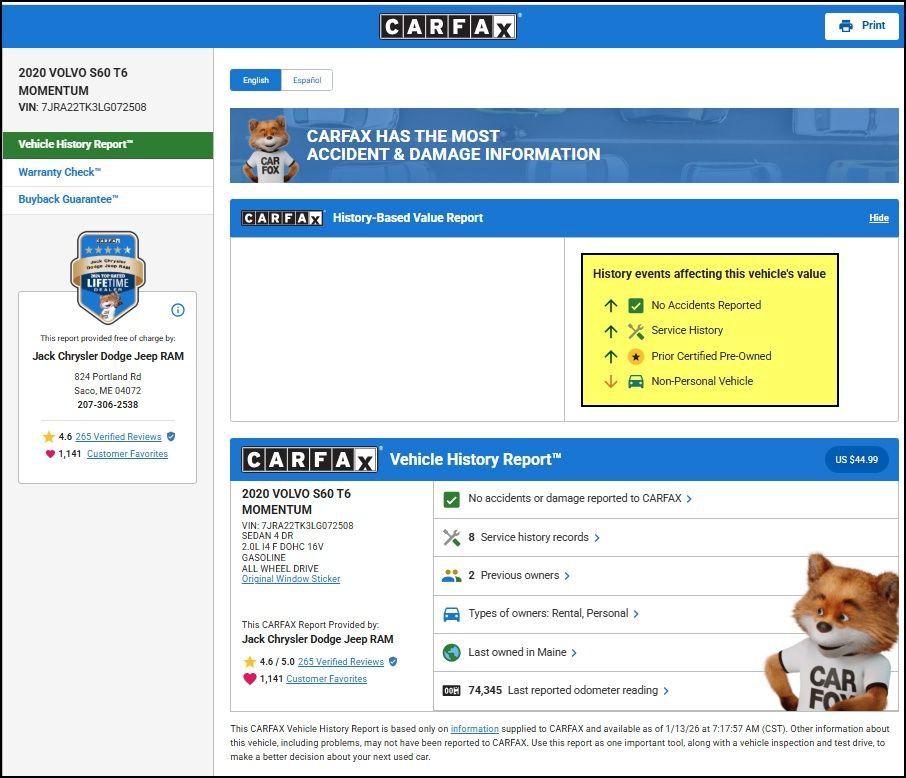Click the green checkmark No accidents icon
906x778 pixels.
point(451,499)
